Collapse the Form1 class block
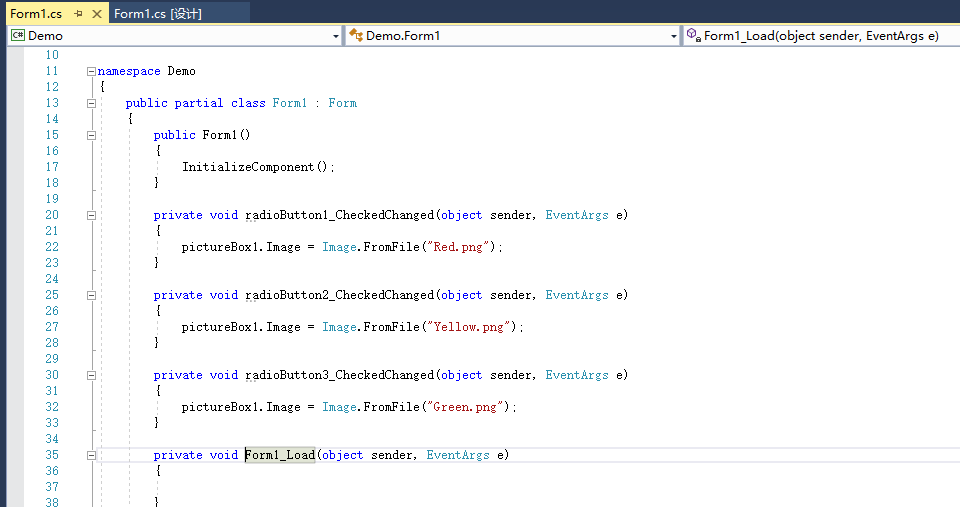 point(91,103)
